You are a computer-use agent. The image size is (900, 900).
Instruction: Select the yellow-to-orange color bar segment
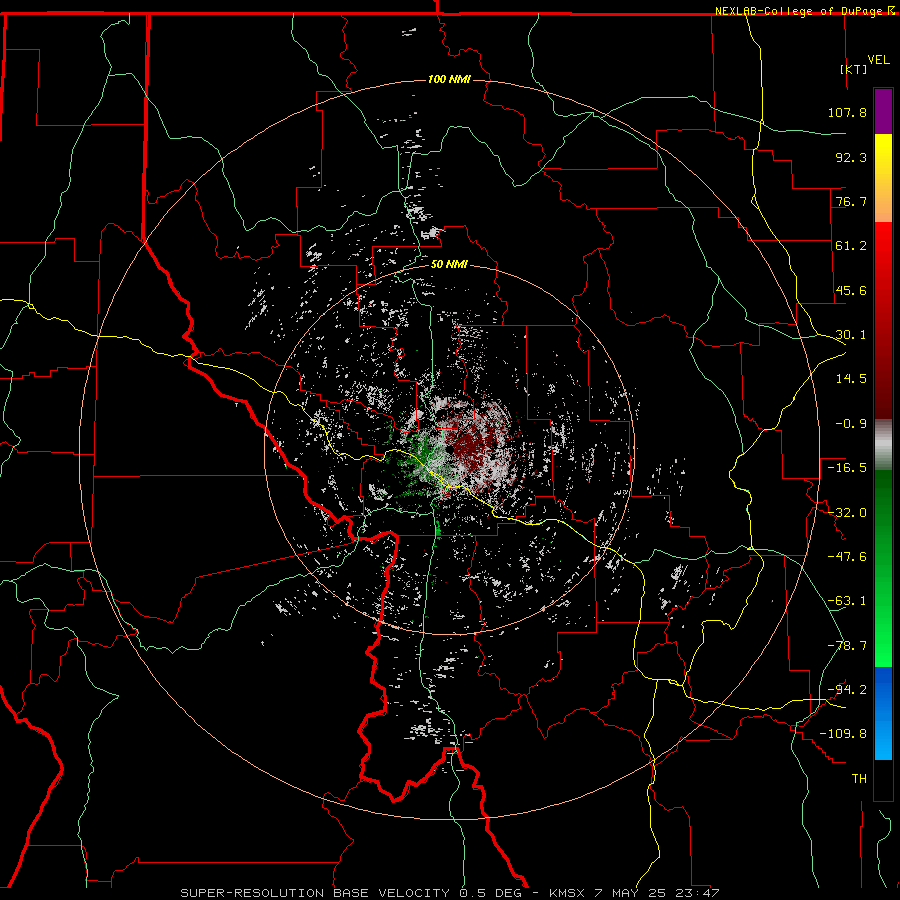pyautogui.click(x=883, y=178)
